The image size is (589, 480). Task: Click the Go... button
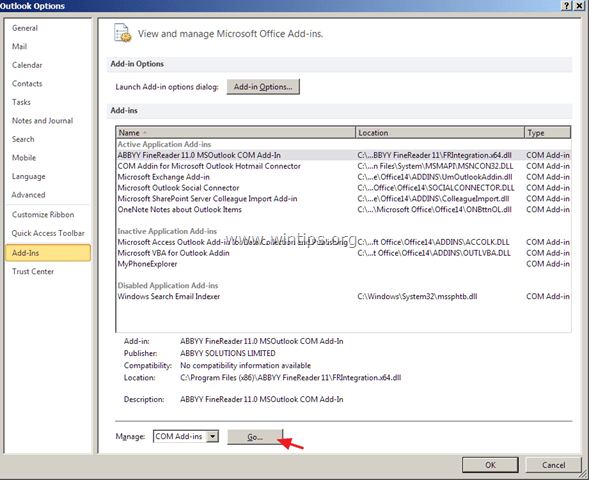click(x=255, y=437)
